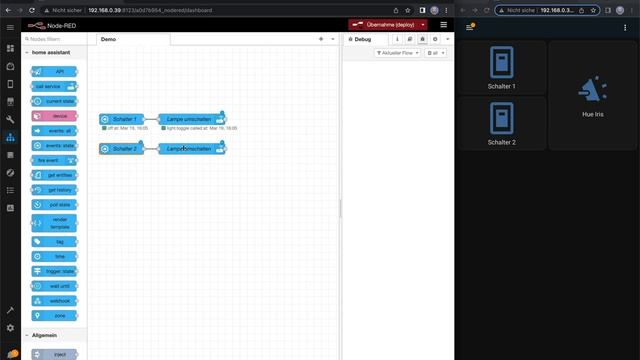Open sidebar tabs dropdown arrow
Viewport: 640px width, 360px height.
point(448,39)
